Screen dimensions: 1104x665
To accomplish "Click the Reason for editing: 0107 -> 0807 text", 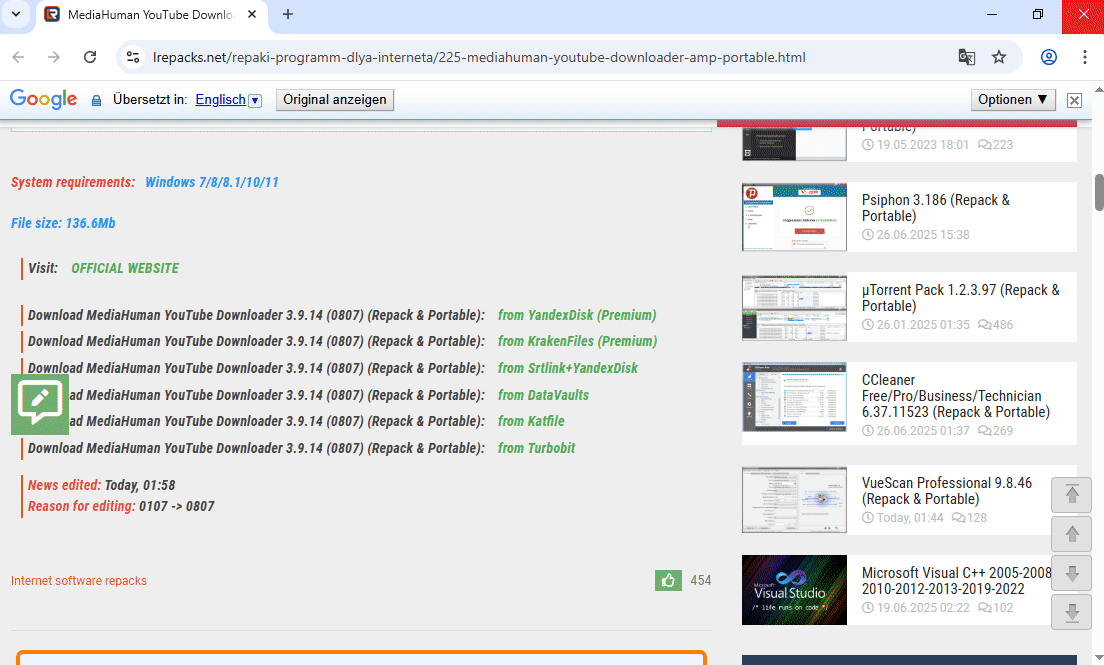I will [x=121, y=506].
